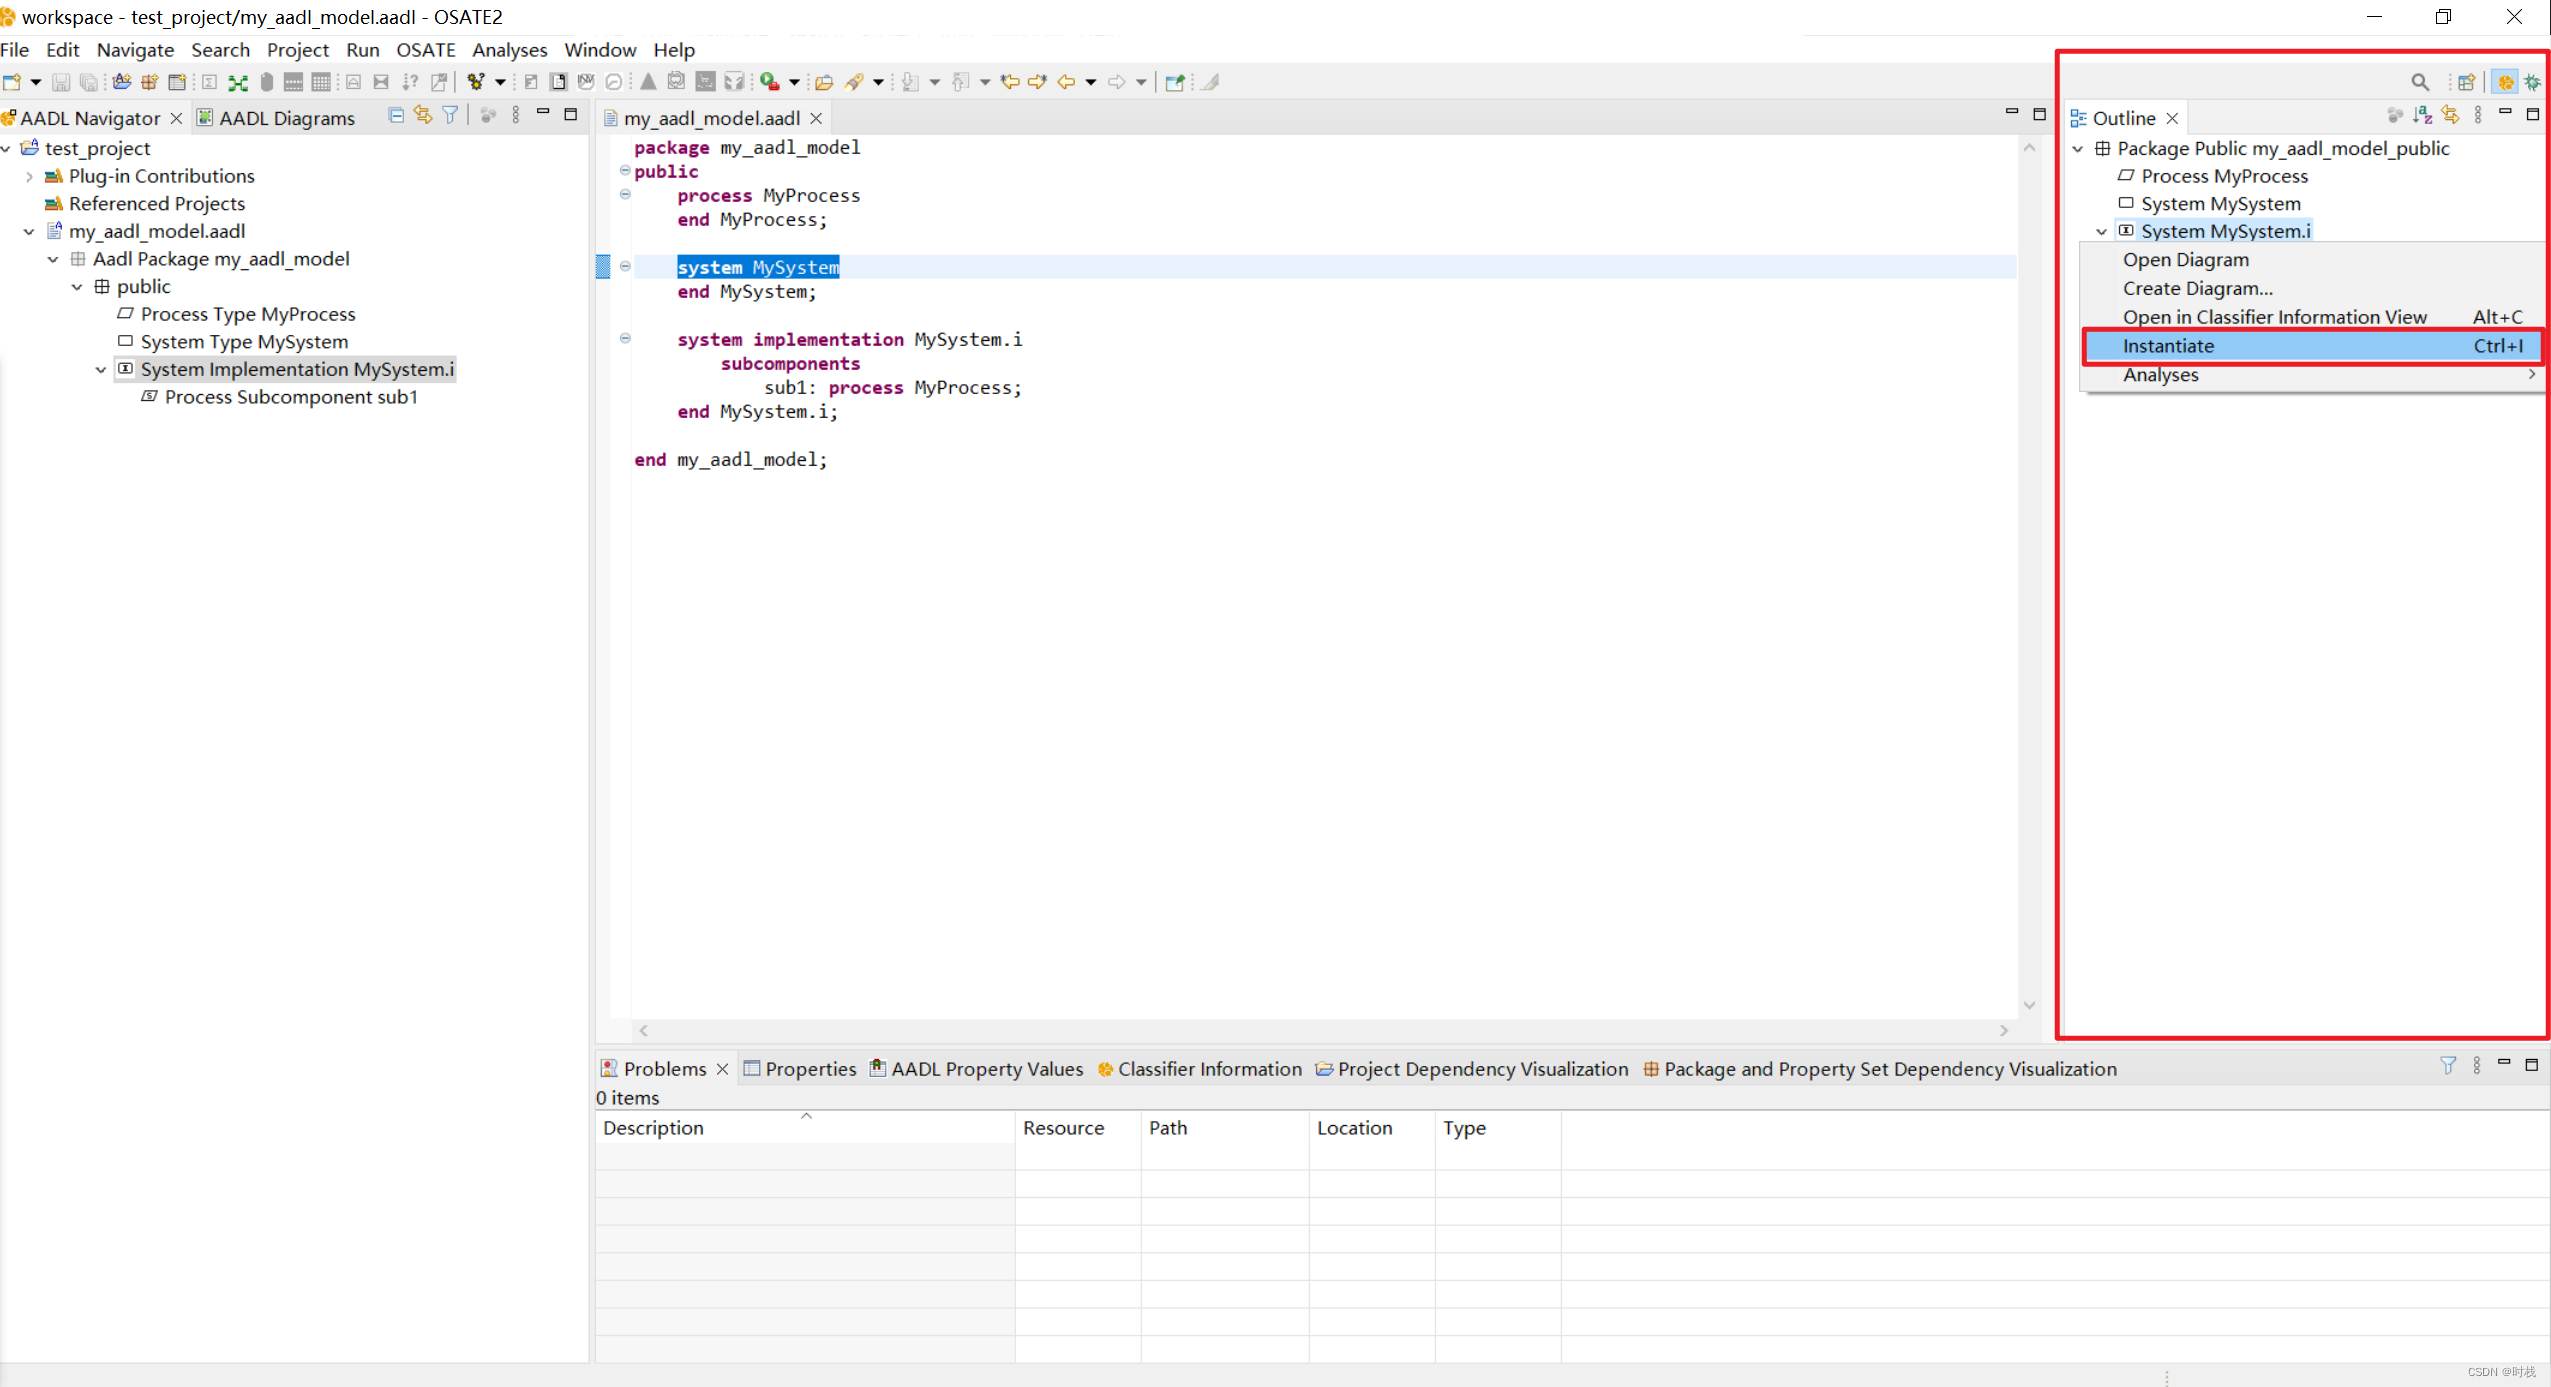Click the Back navigation arrow in toolbar
This screenshot has height=1387, width=2551.
click(1066, 82)
